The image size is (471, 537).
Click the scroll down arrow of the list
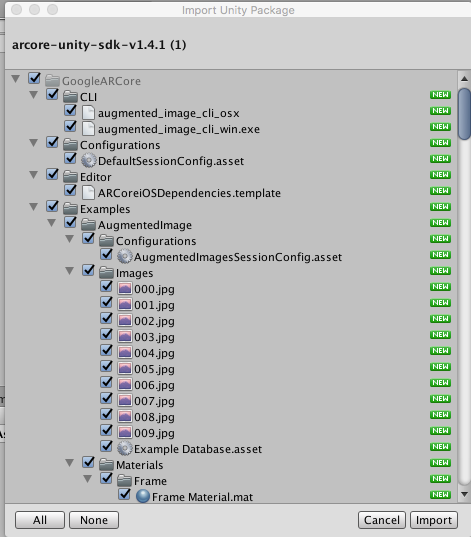tap(464, 494)
